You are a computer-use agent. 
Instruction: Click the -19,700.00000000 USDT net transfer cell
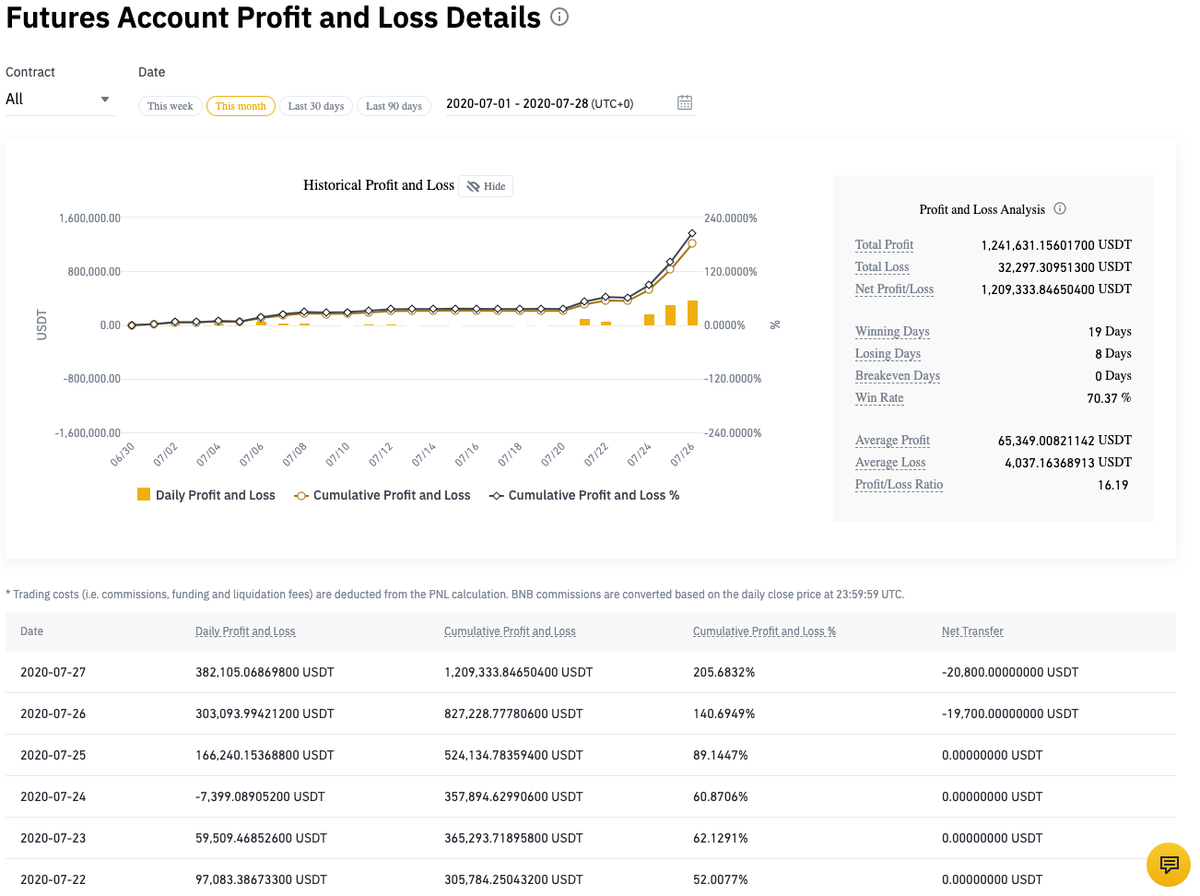pyautogui.click(x=1010, y=714)
